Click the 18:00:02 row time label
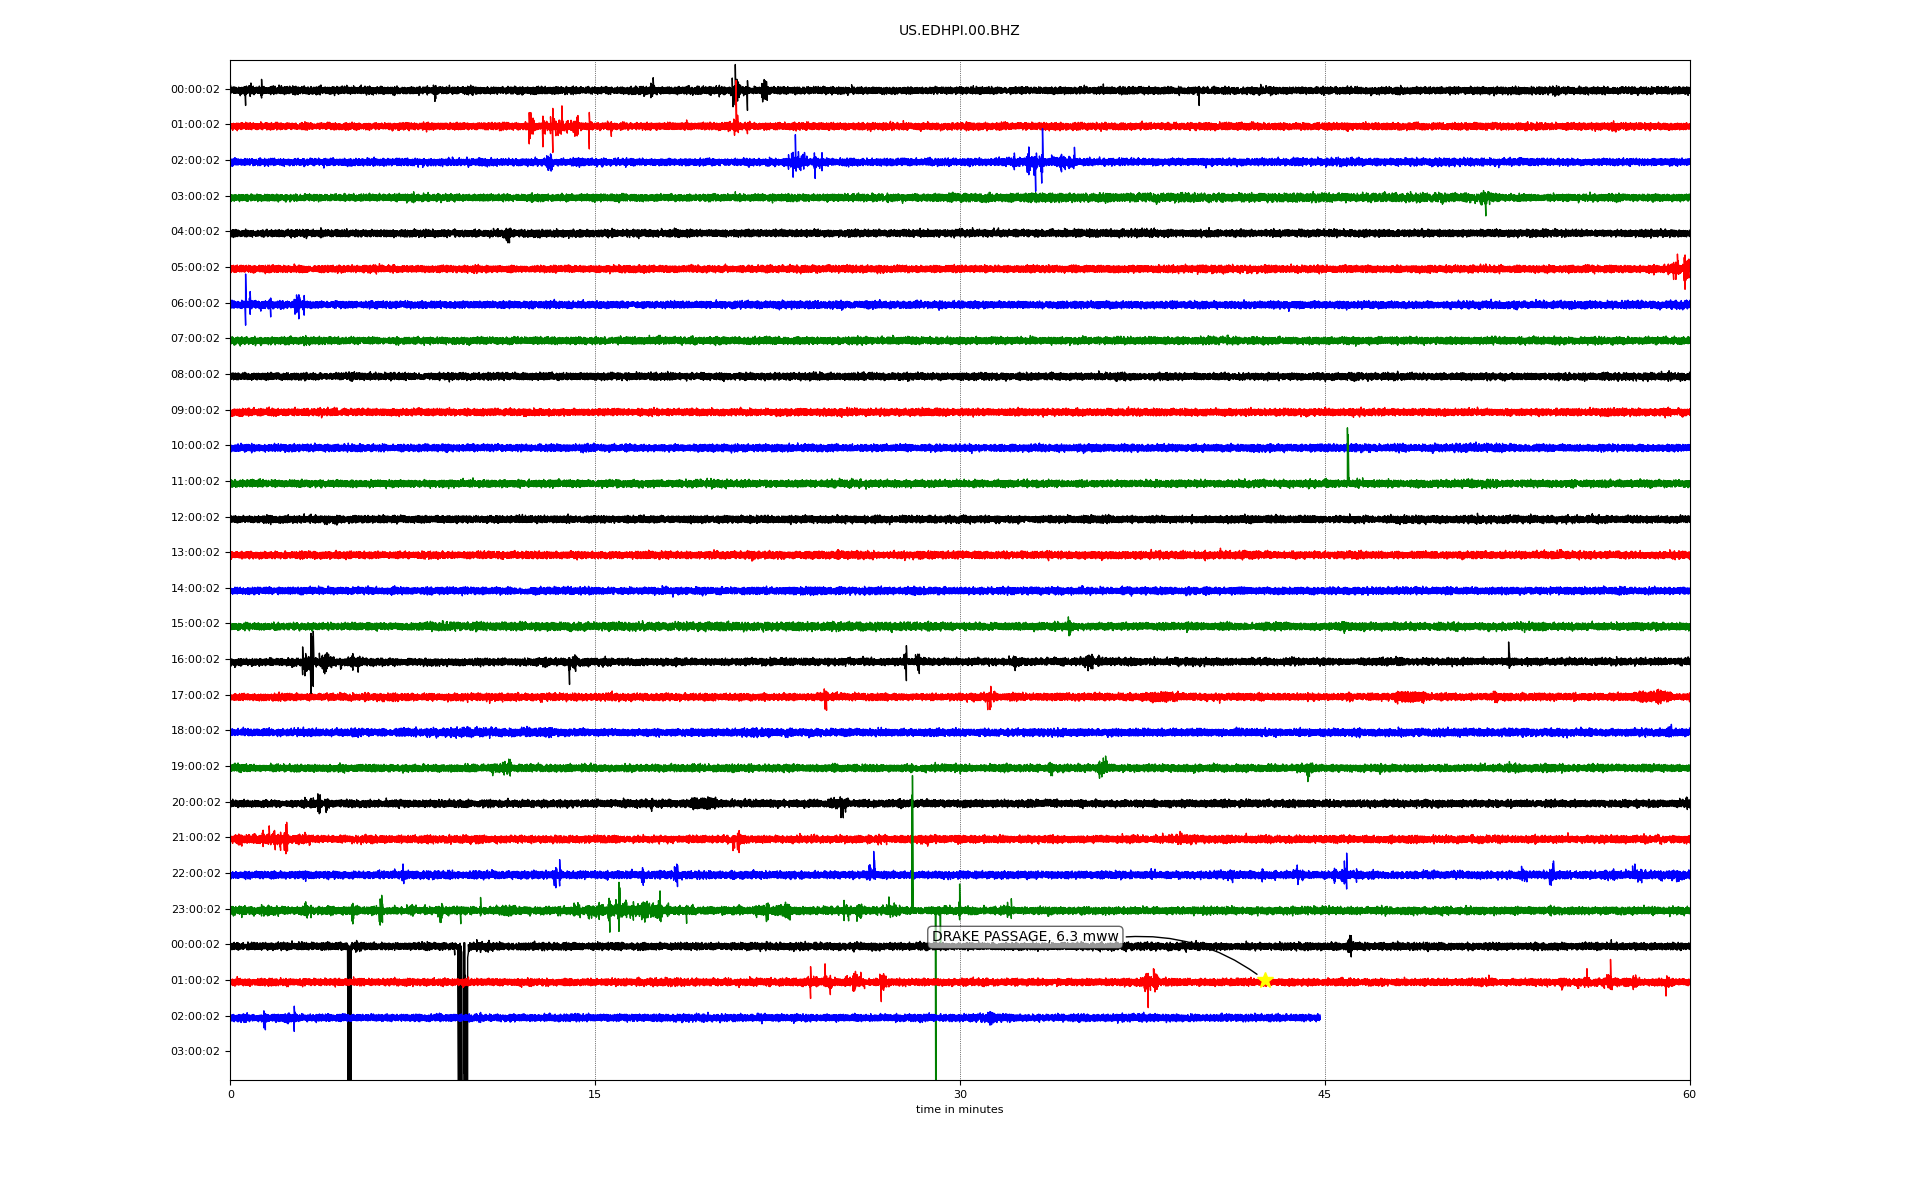 pyautogui.click(x=195, y=731)
